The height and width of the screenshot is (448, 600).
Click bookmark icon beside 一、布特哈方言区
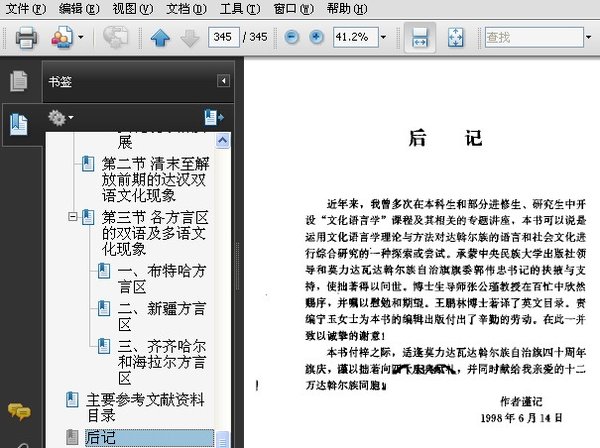(104, 271)
